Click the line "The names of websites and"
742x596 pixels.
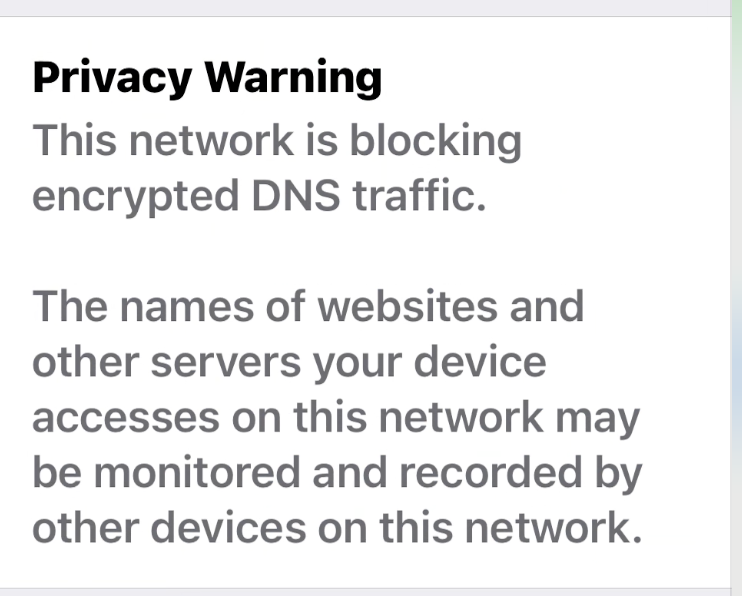pyautogui.click(x=308, y=306)
